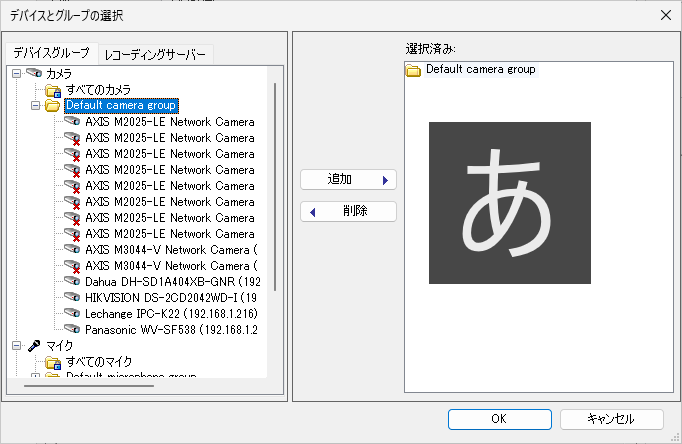Viewport: 682px width, 444px height.
Task: Click the folder icon in the 選択済み list
Action: pos(413,70)
